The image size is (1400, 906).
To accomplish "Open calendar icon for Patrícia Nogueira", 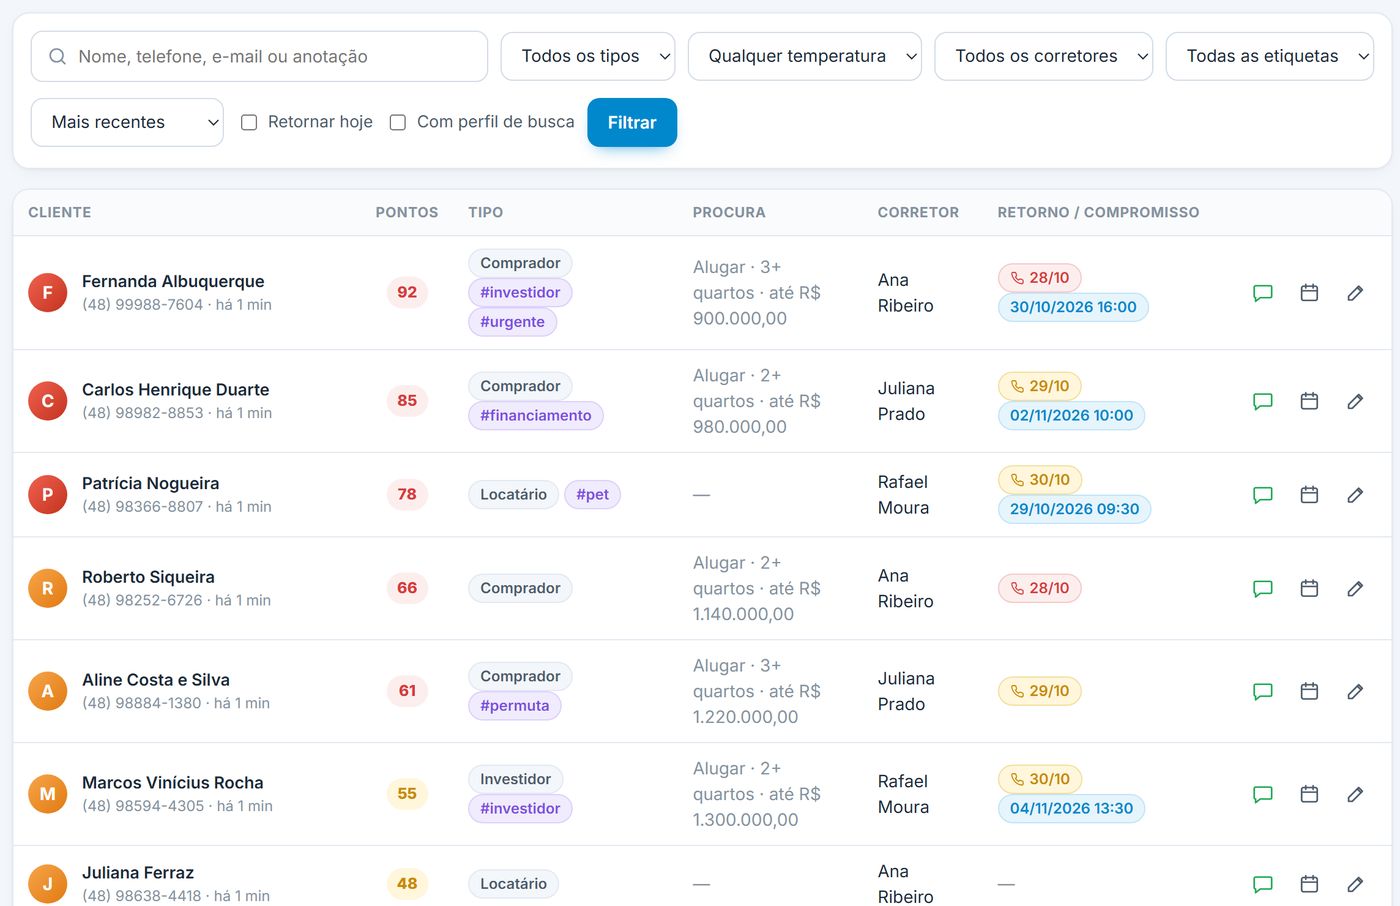I will (1309, 495).
